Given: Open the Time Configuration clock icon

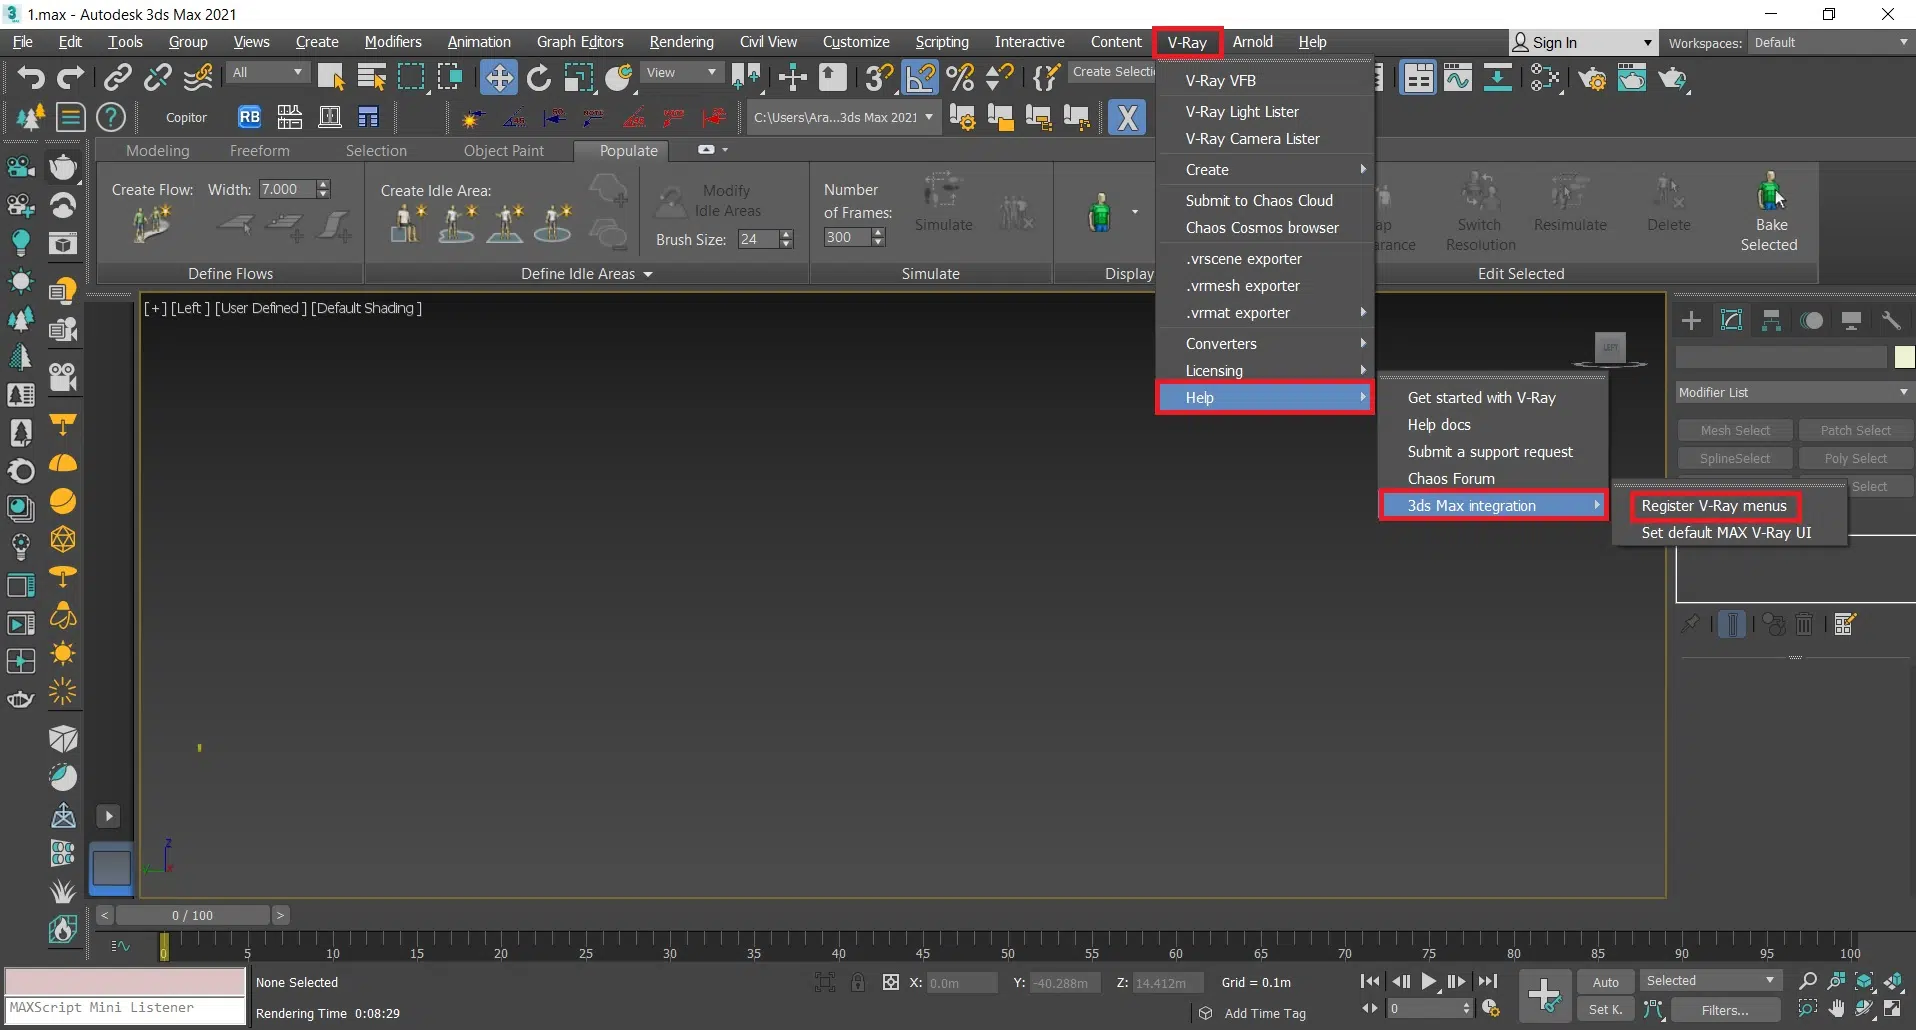Looking at the screenshot, I should (x=1490, y=1009).
